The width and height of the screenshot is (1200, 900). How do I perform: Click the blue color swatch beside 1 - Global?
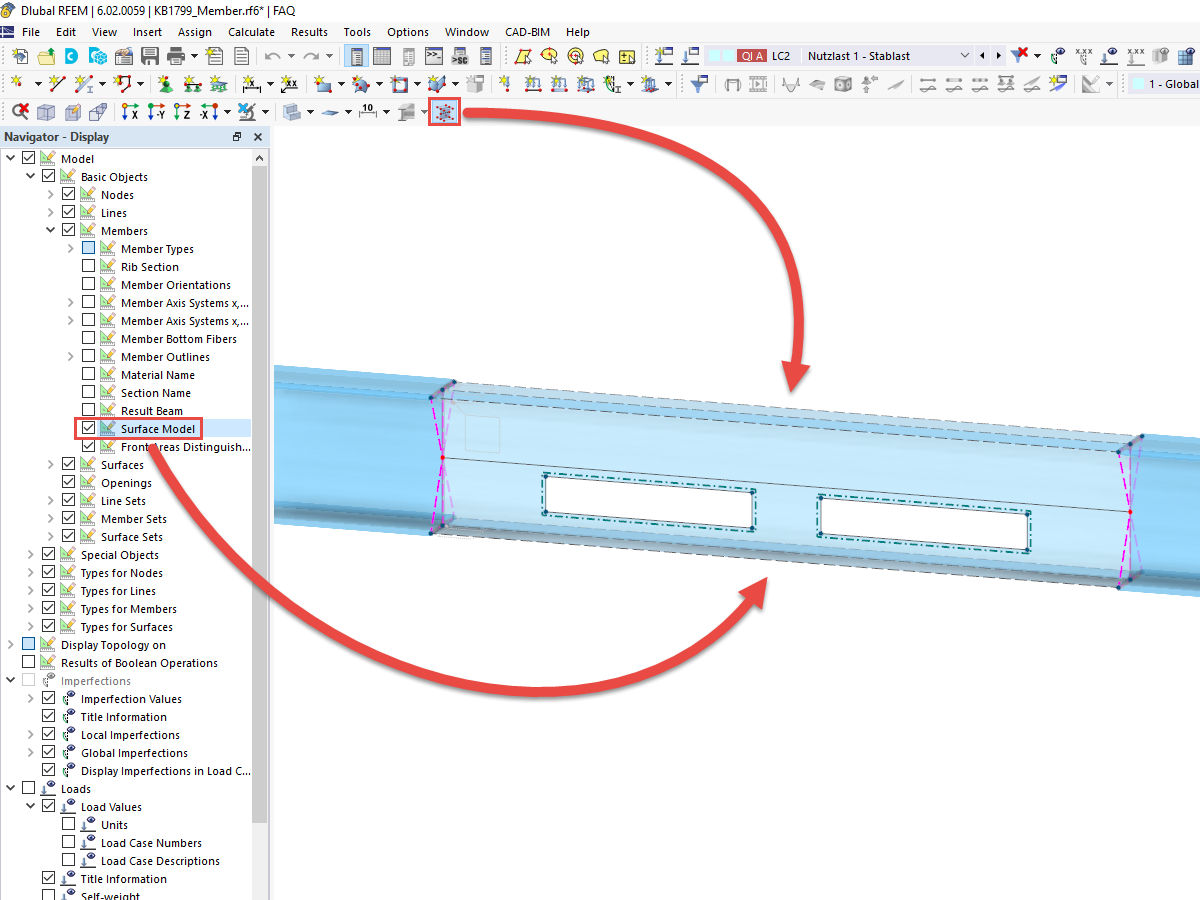[1138, 84]
